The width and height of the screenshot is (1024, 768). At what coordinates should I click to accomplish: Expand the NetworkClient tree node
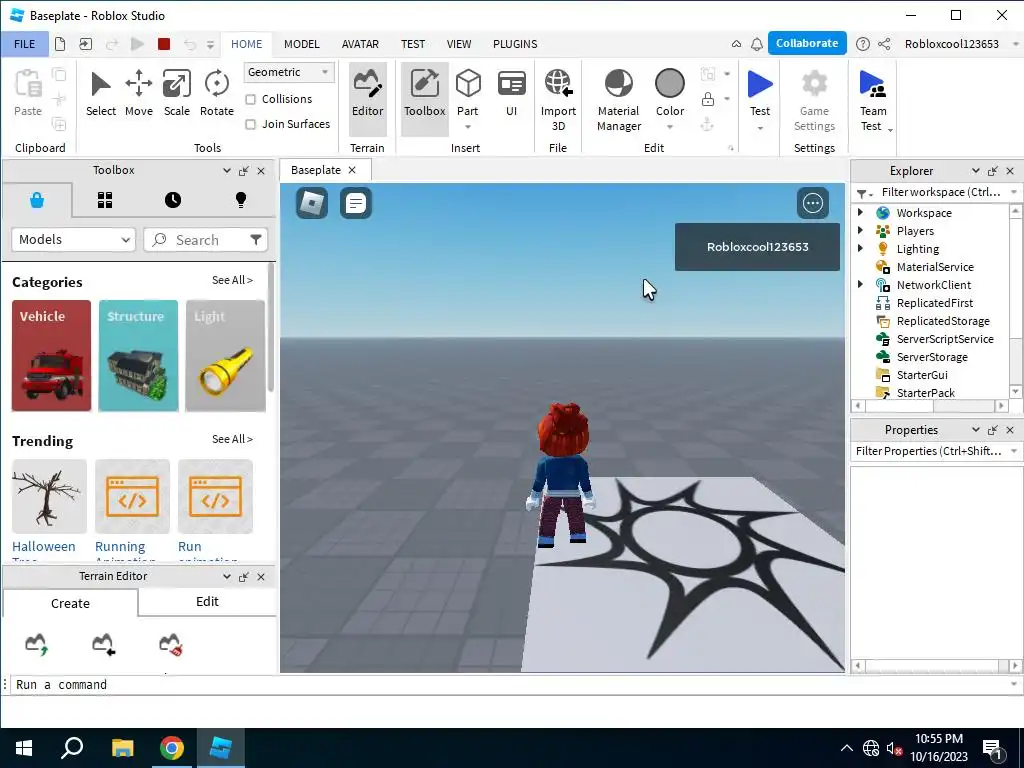[860, 284]
